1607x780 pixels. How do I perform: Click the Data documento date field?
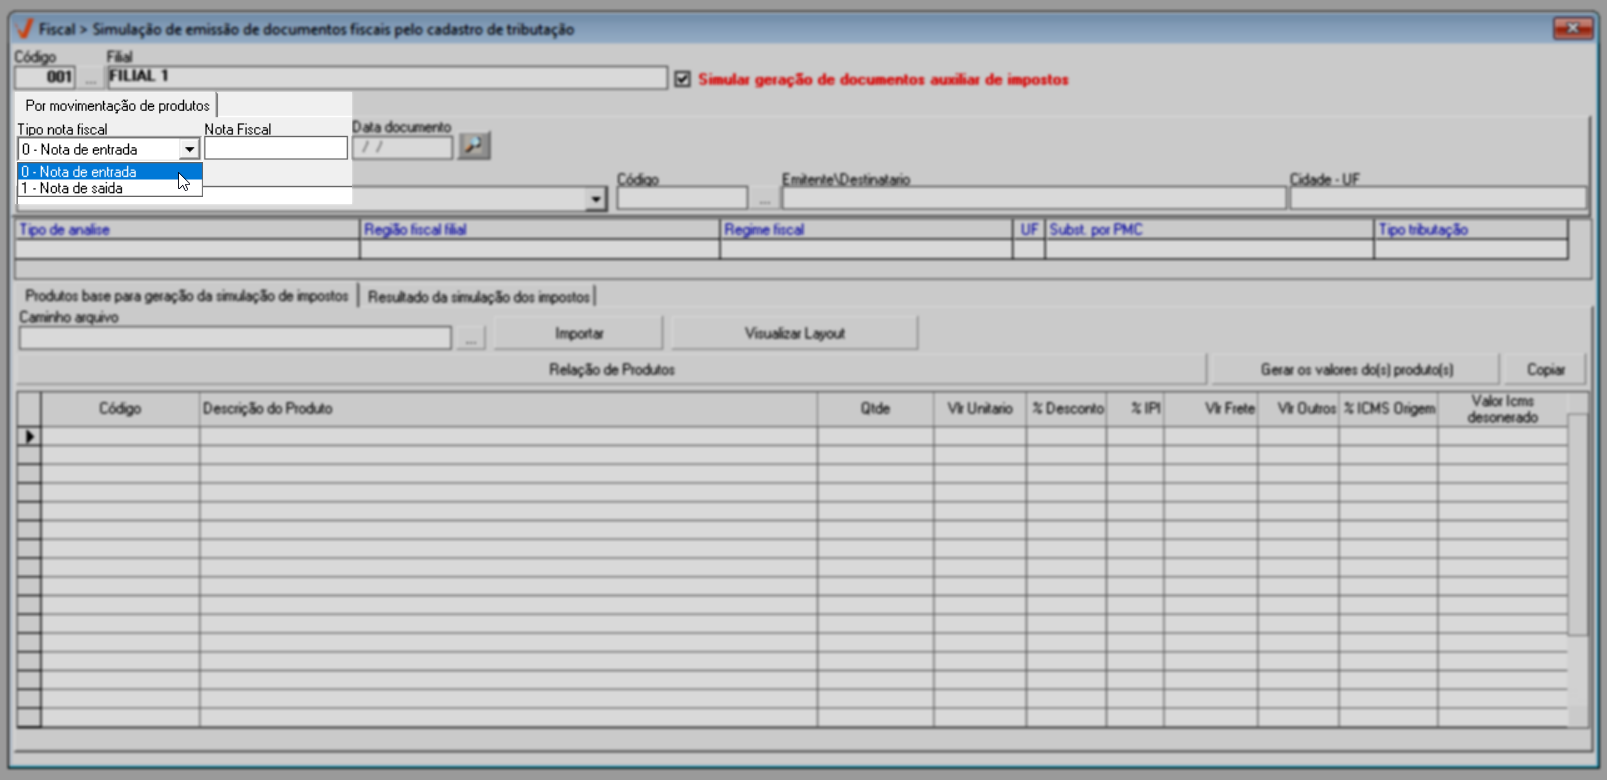(402, 147)
